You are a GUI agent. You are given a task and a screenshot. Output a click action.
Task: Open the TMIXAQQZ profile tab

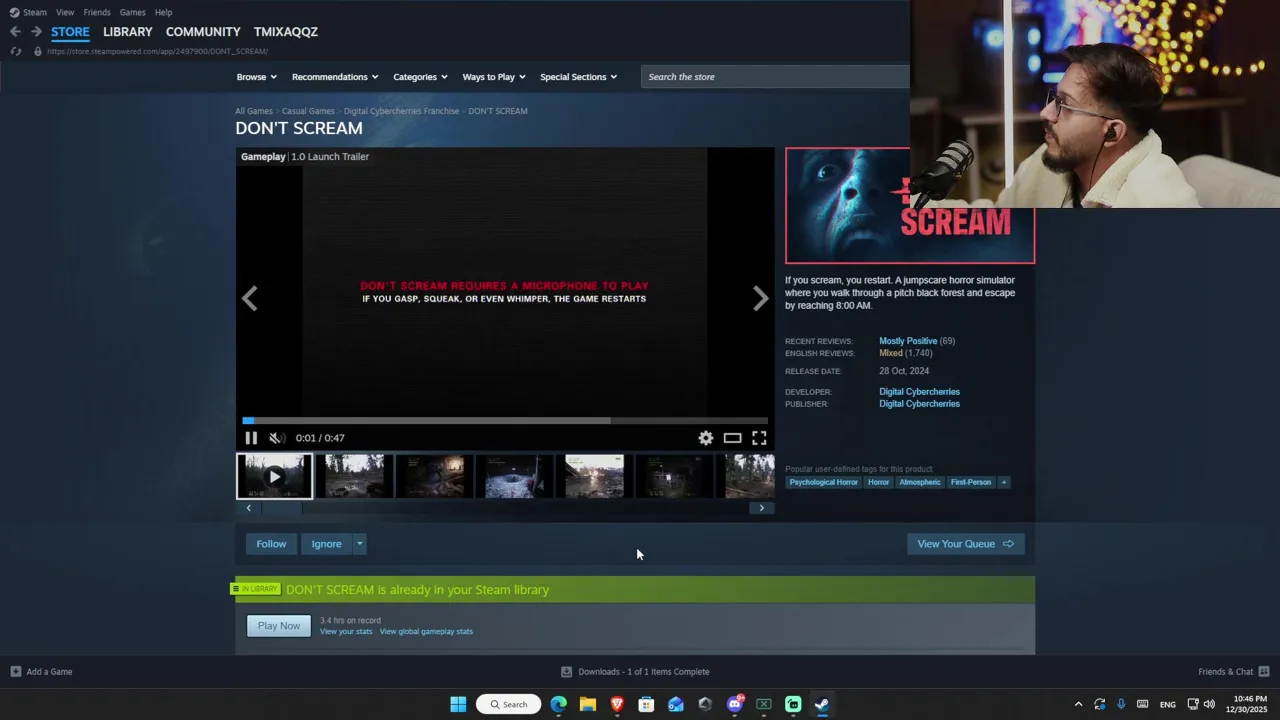286,32
